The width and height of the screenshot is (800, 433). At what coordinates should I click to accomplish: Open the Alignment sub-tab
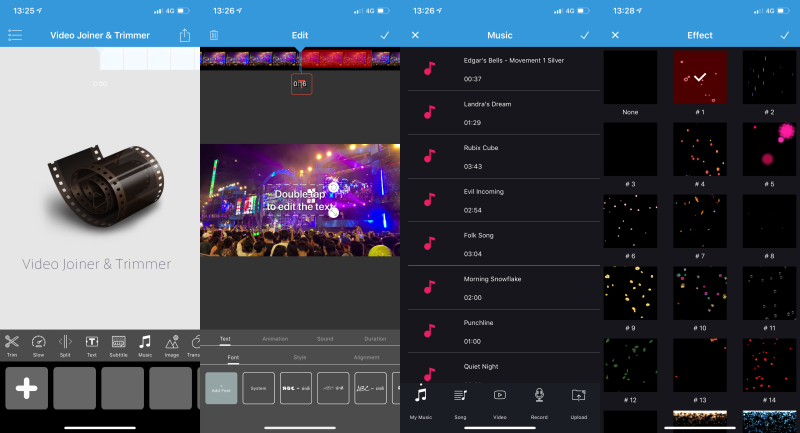coord(366,357)
